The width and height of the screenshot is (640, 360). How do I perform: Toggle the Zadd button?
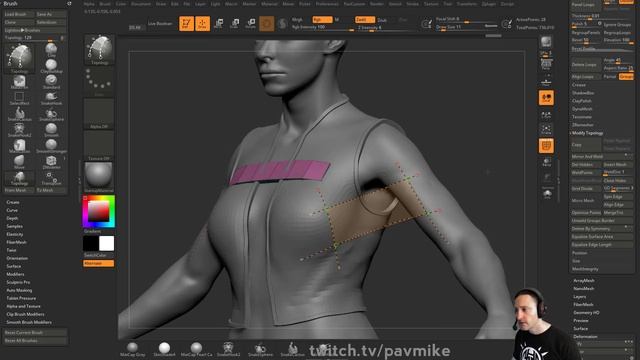point(364,20)
